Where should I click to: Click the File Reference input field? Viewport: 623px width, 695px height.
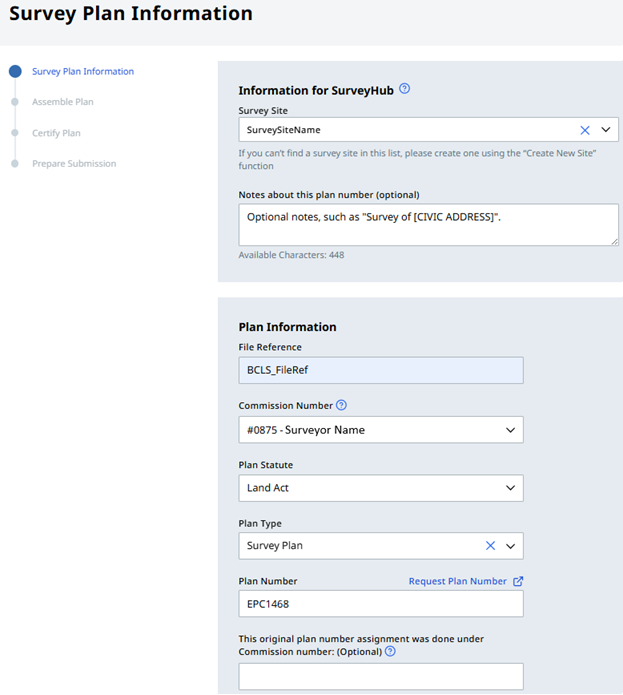click(x=380, y=370)
